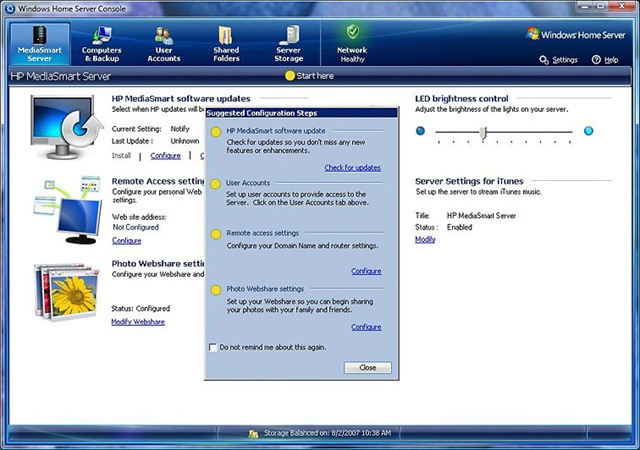Click yellow dot beside User Accounts step
The height and width of the screenshot is (450, 640).
tap(215, 184)
